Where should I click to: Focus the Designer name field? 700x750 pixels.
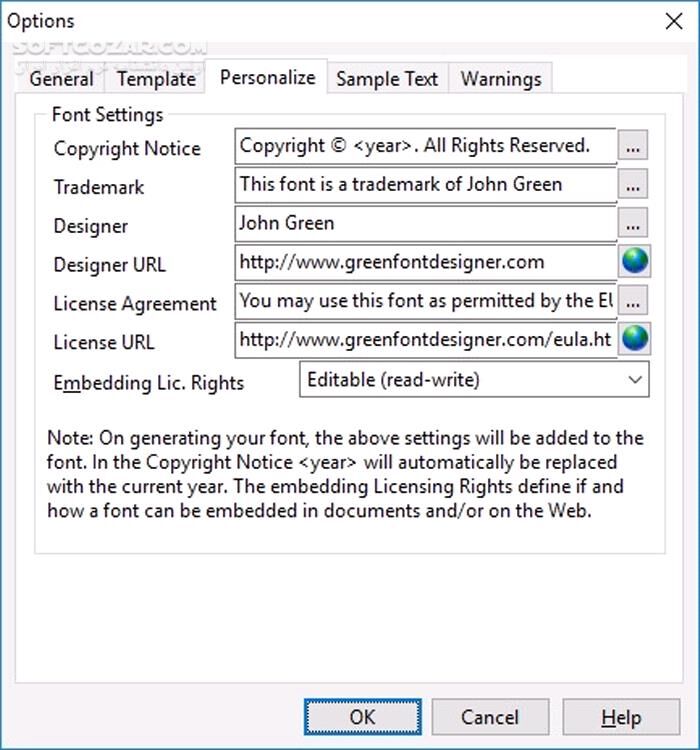pyautogui.click(x=425, y=223)
